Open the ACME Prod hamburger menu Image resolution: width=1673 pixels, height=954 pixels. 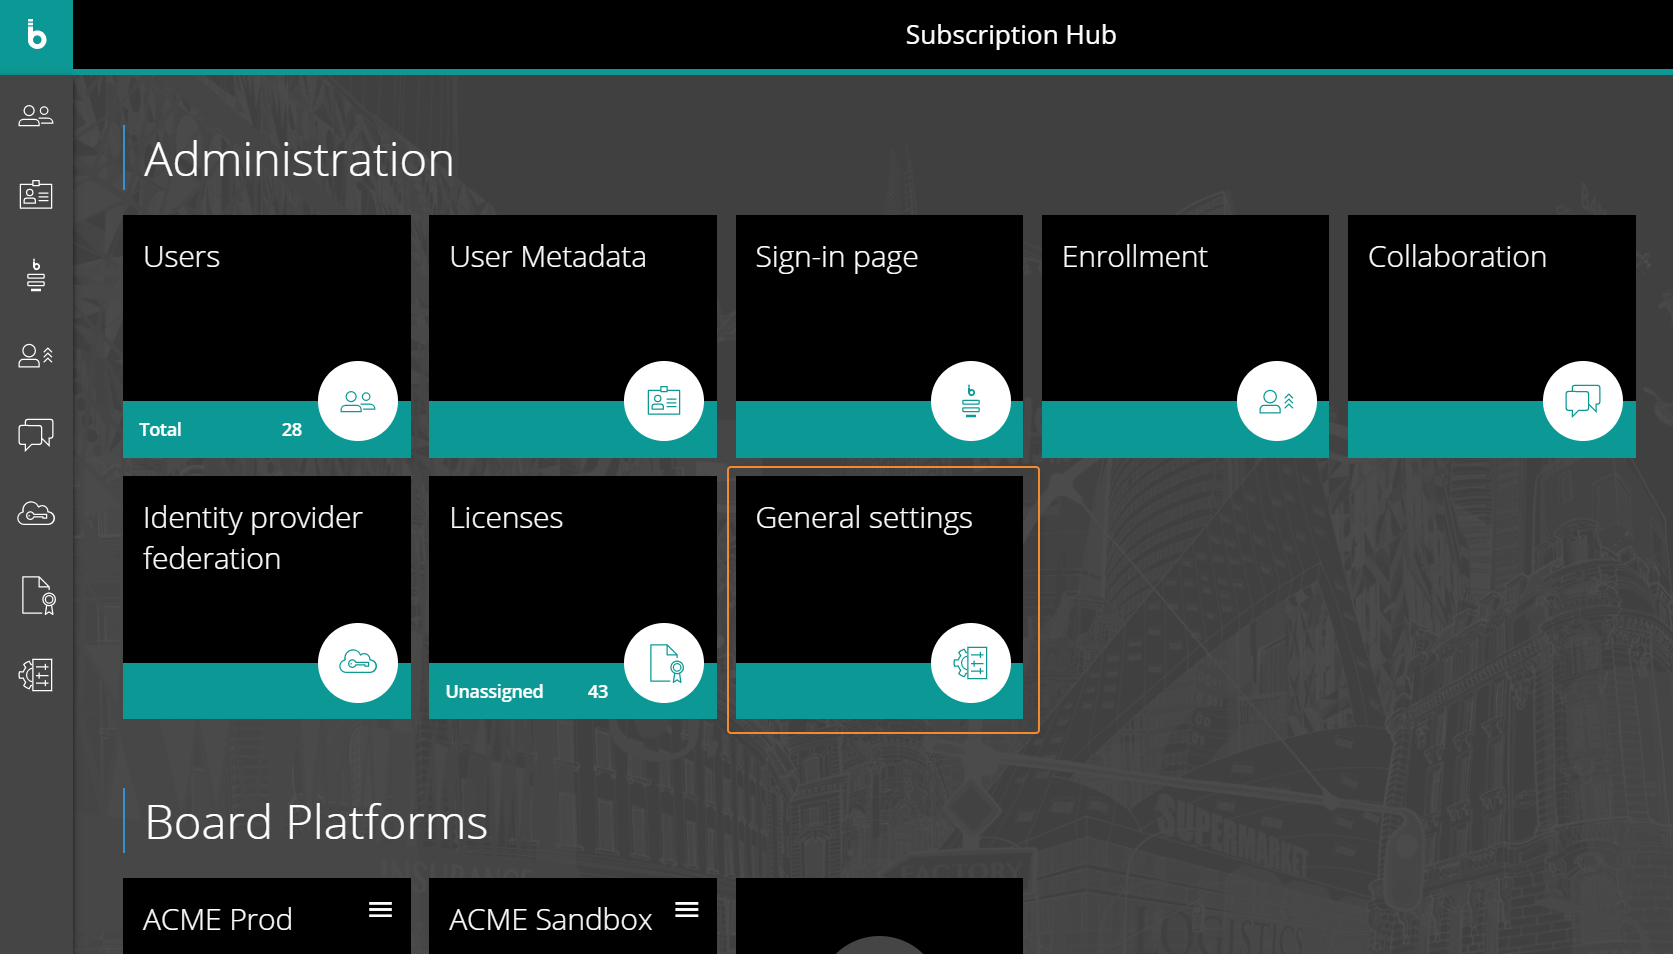380,909
